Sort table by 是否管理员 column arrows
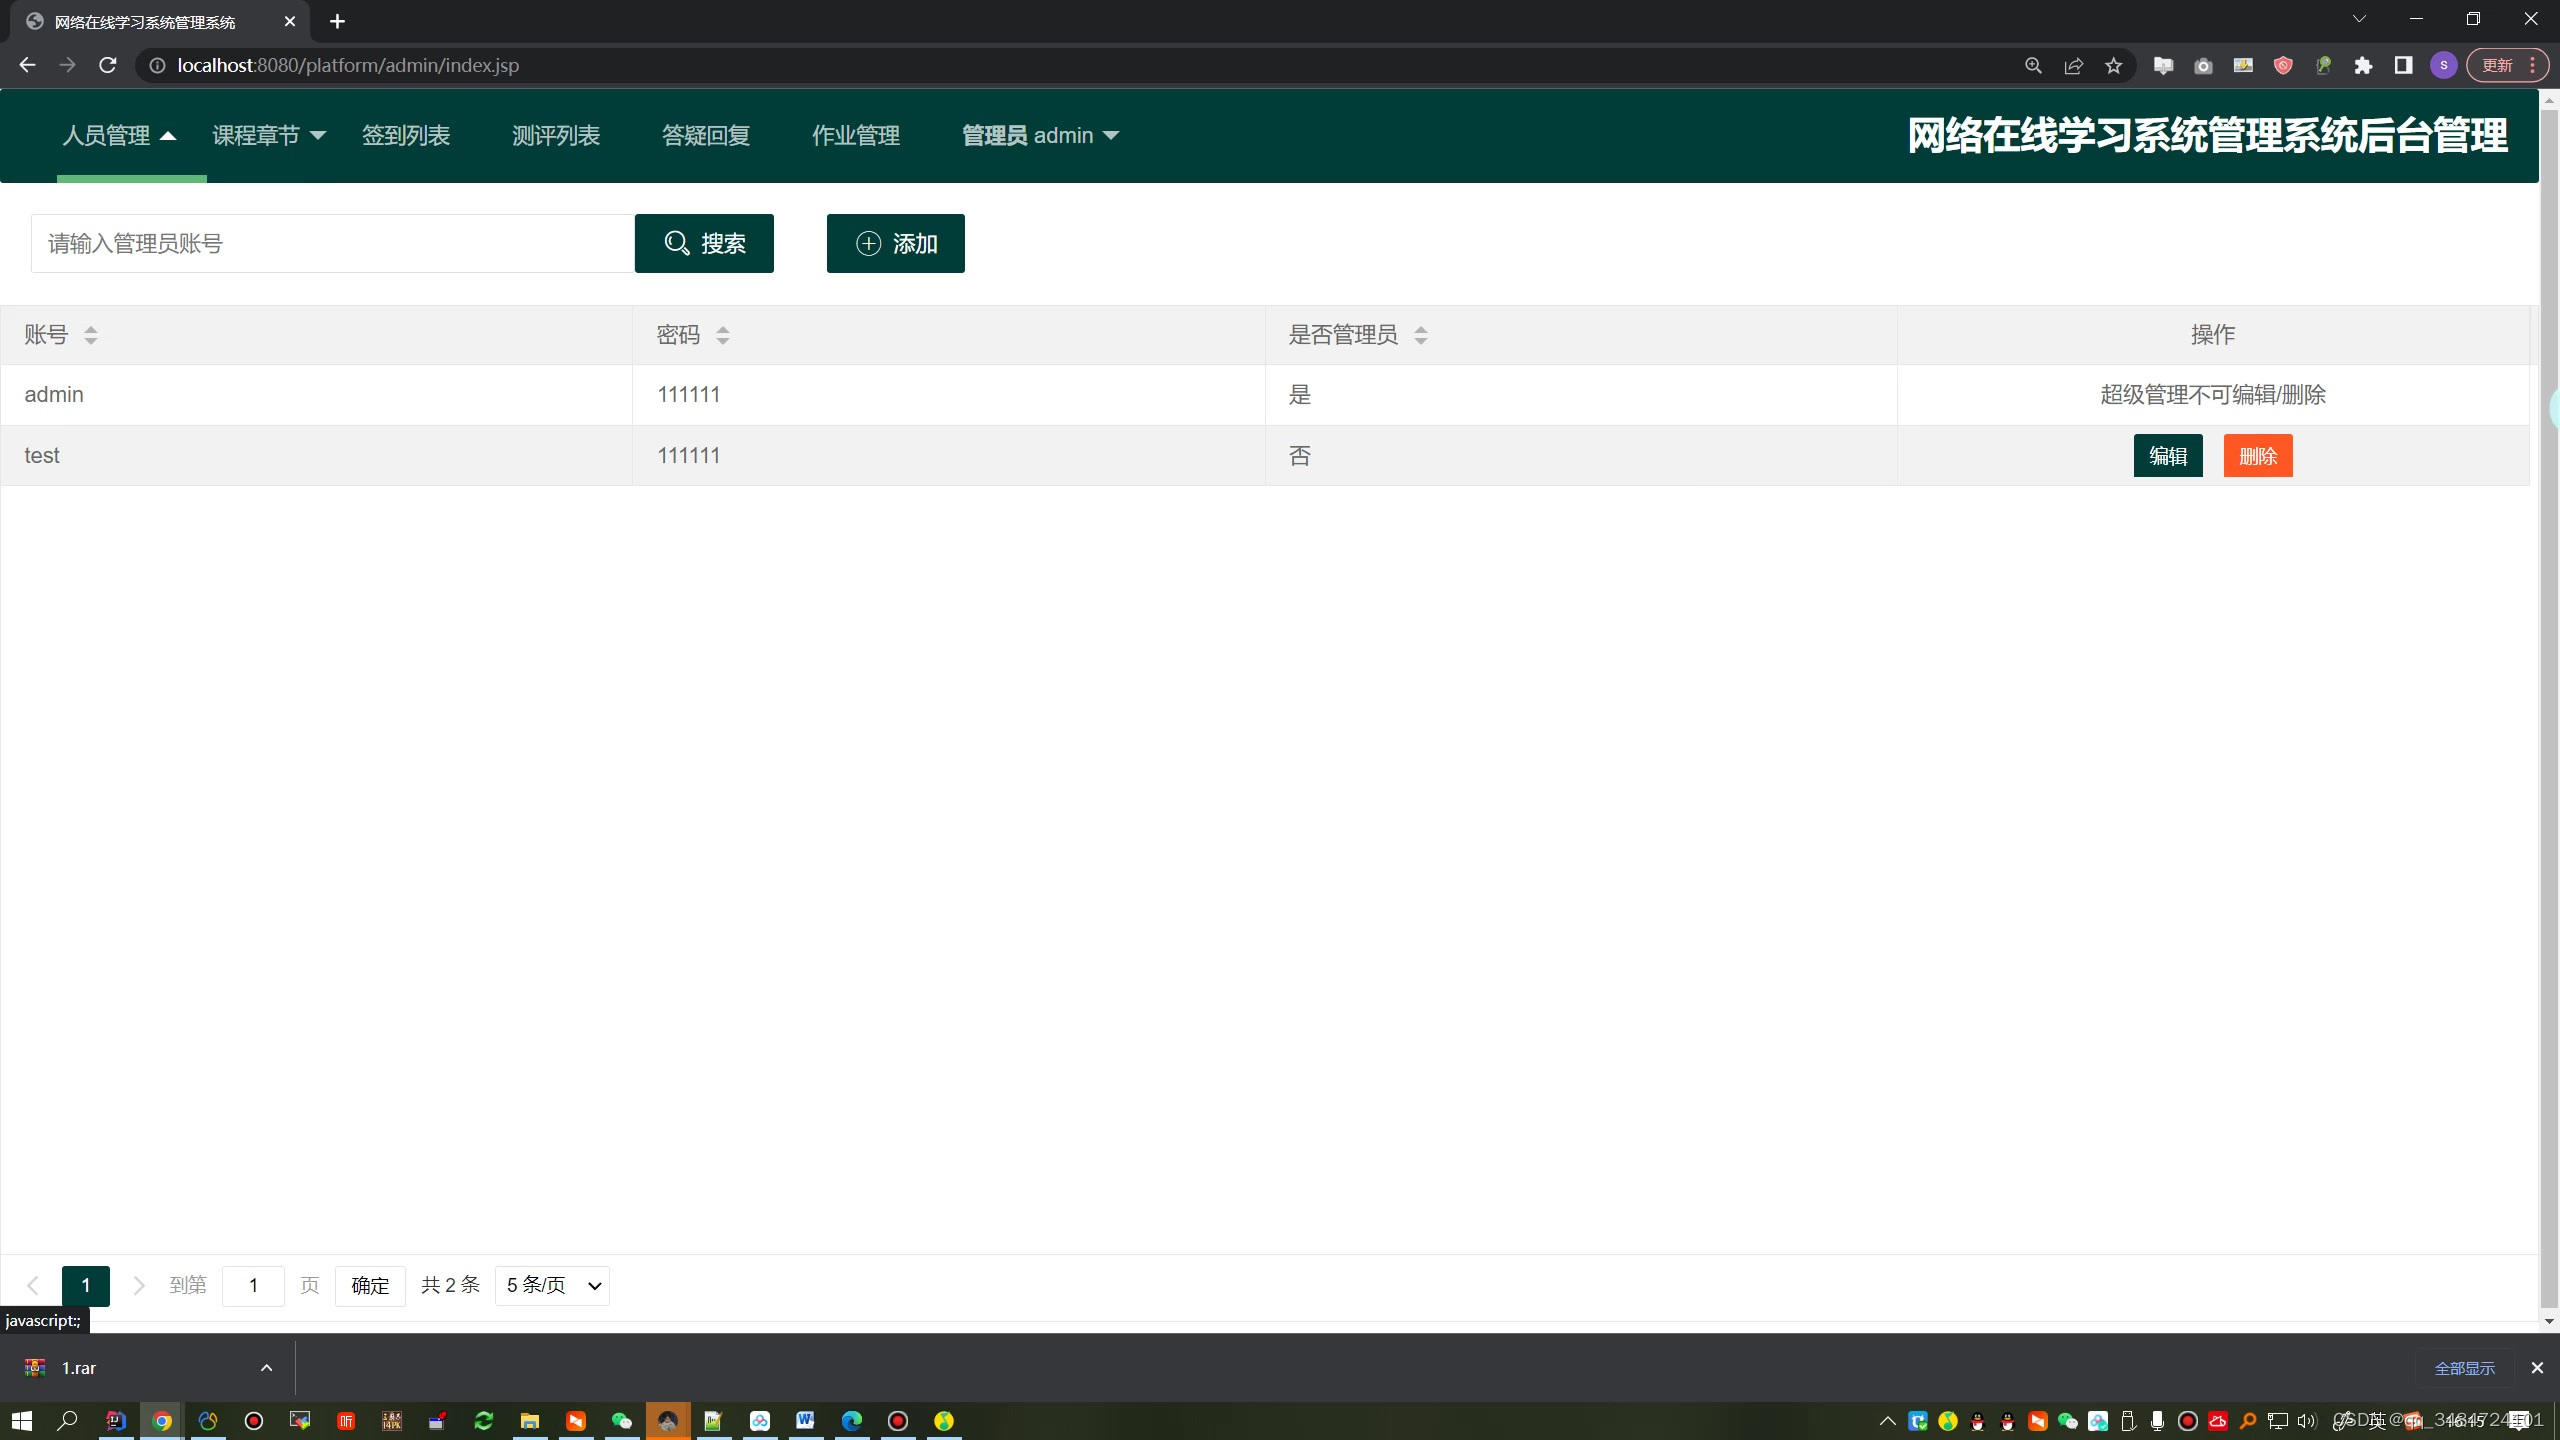 [1421, 335]
